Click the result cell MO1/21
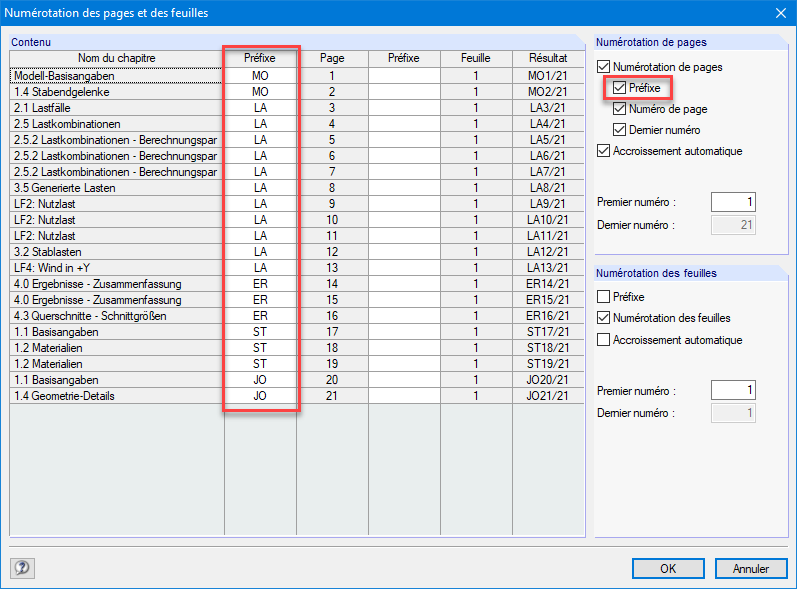Screen dimensions: 797x589 548,76
